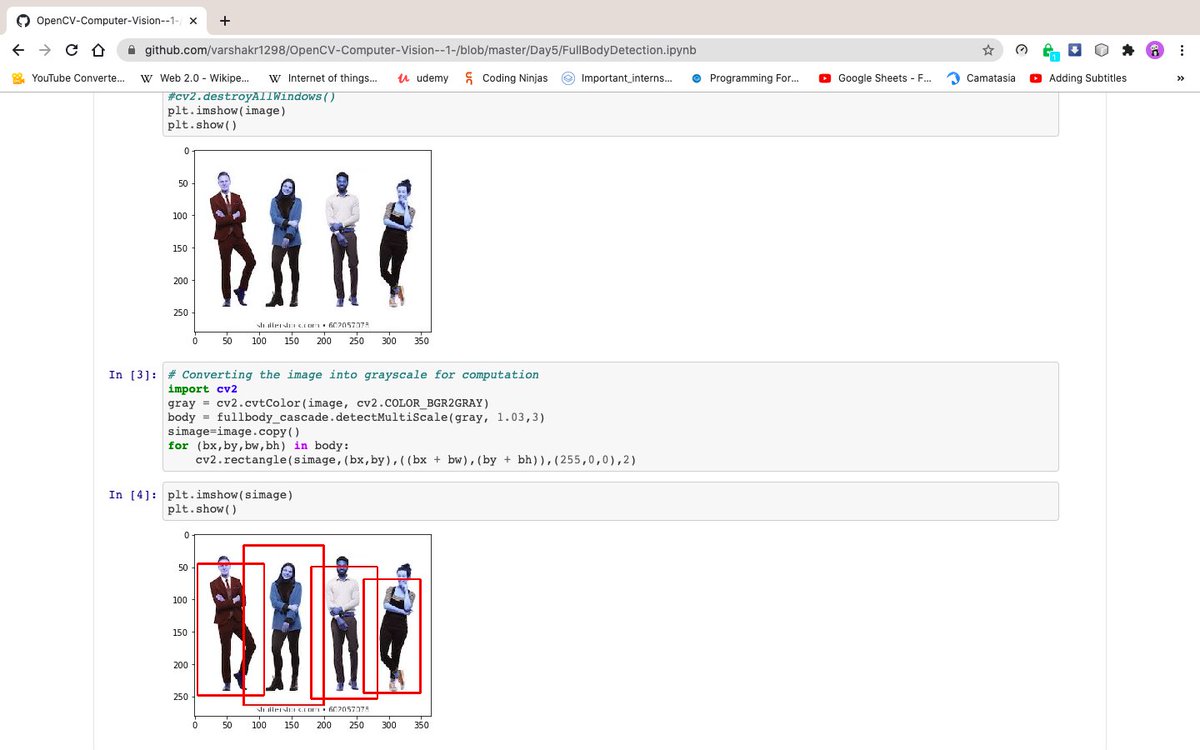The height and width of the screenshot is (750, 1200).
Task: Click the GitHub Octocat favicon on the tab
Action: point(23,18)
